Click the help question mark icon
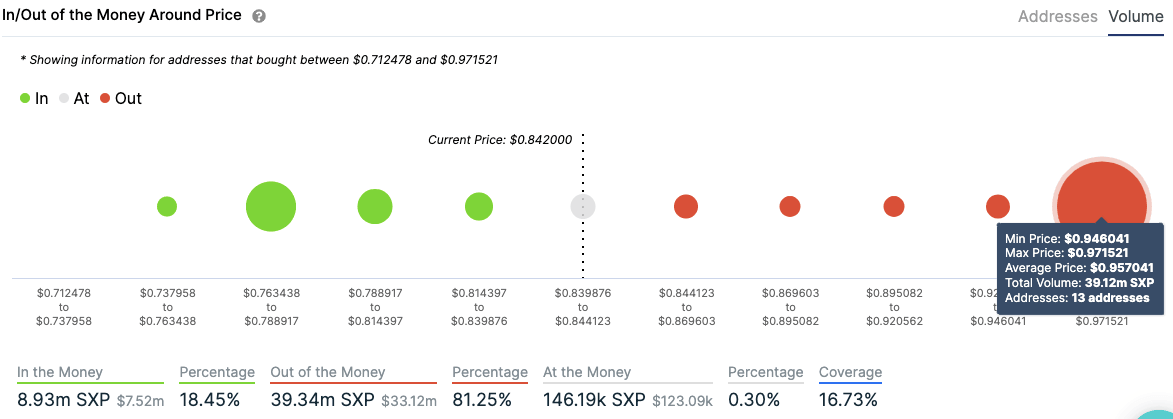1173x419 pixels. click(259, 17)
